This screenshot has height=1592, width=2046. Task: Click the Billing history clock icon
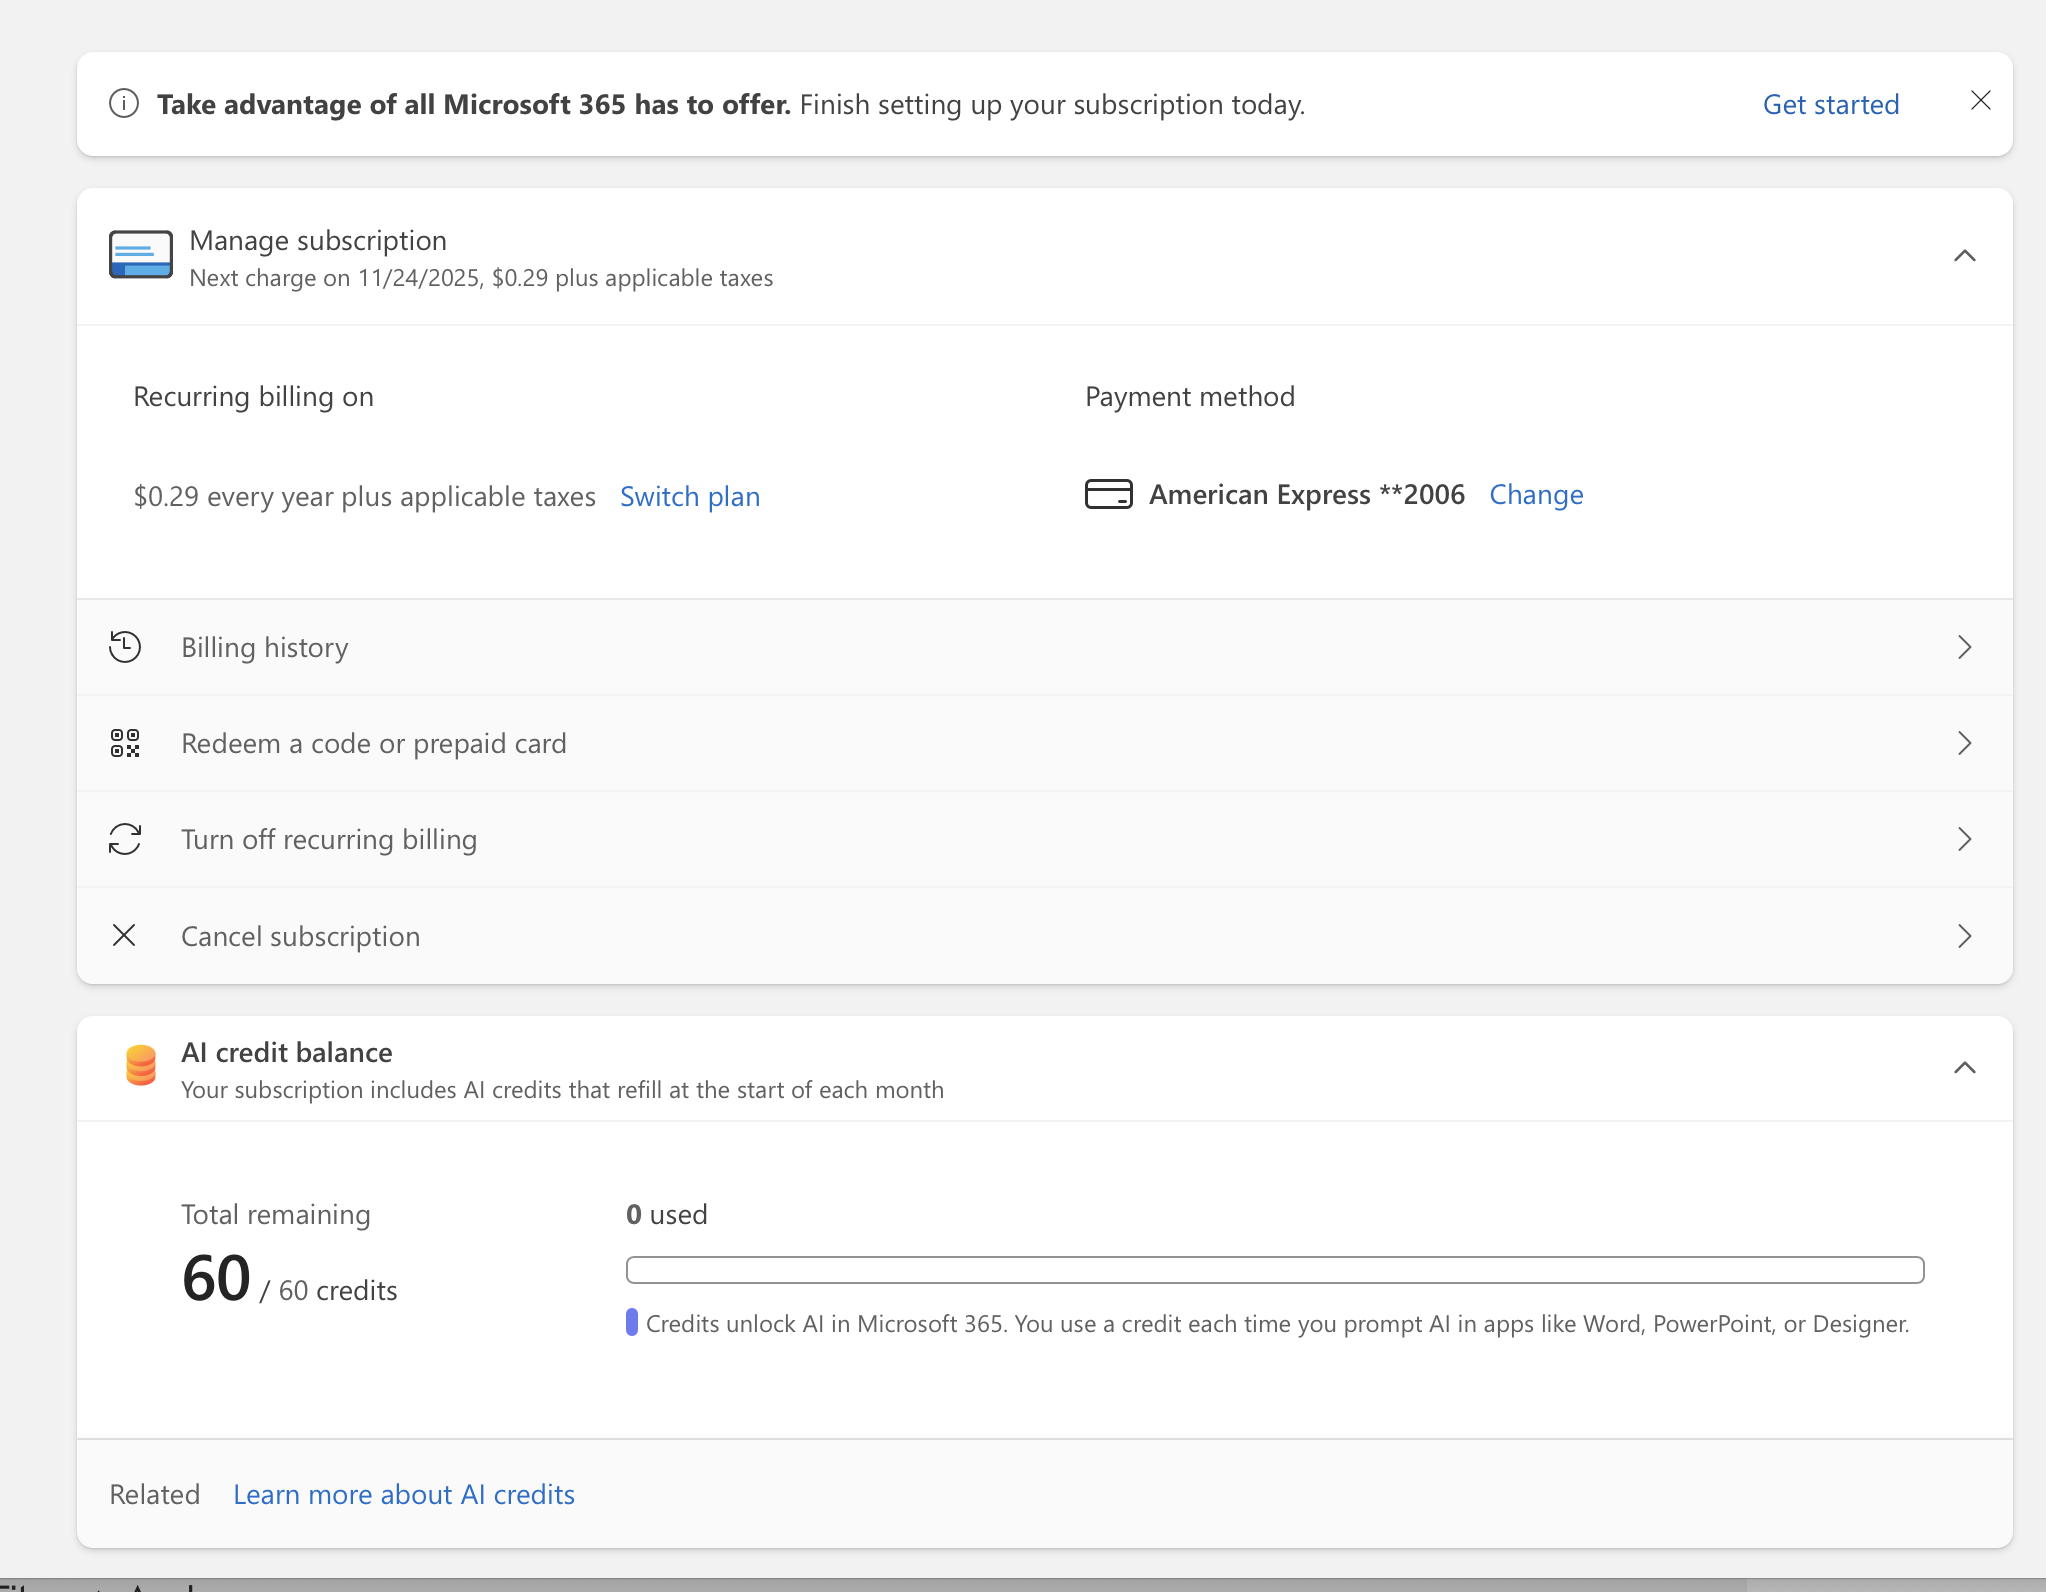125,647
